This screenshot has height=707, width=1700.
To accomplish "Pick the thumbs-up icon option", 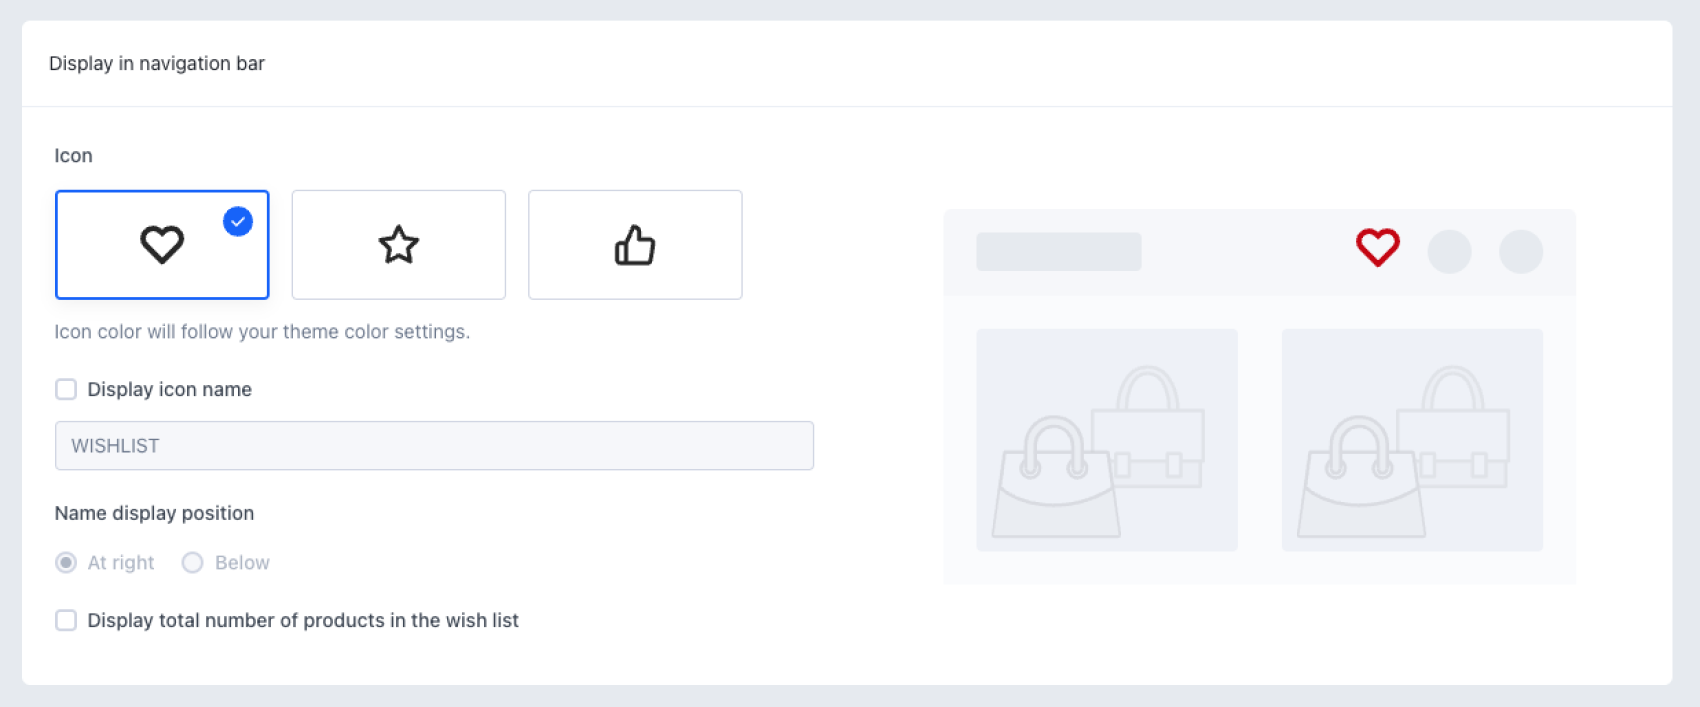I will pos(635,245).
